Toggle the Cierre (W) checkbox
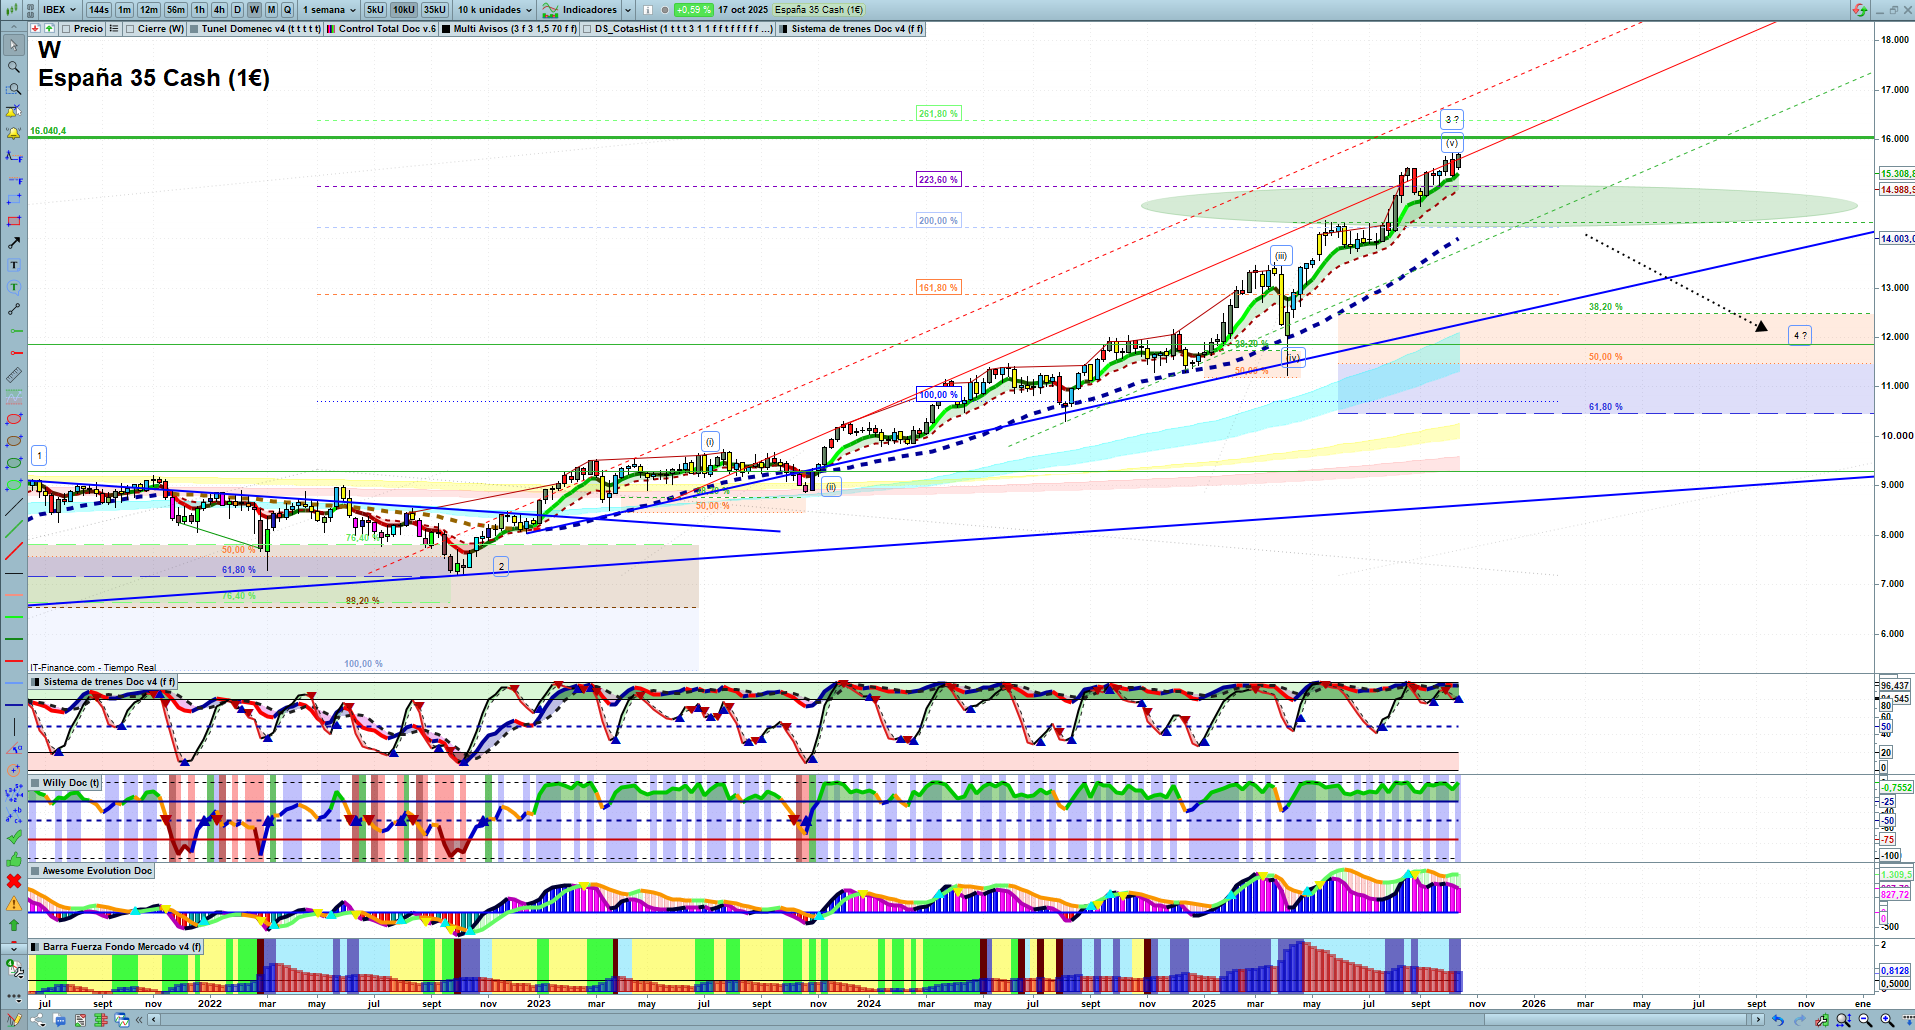Screen dimensions: 1915x1030 pyautogui.click(x=130, y=29)
